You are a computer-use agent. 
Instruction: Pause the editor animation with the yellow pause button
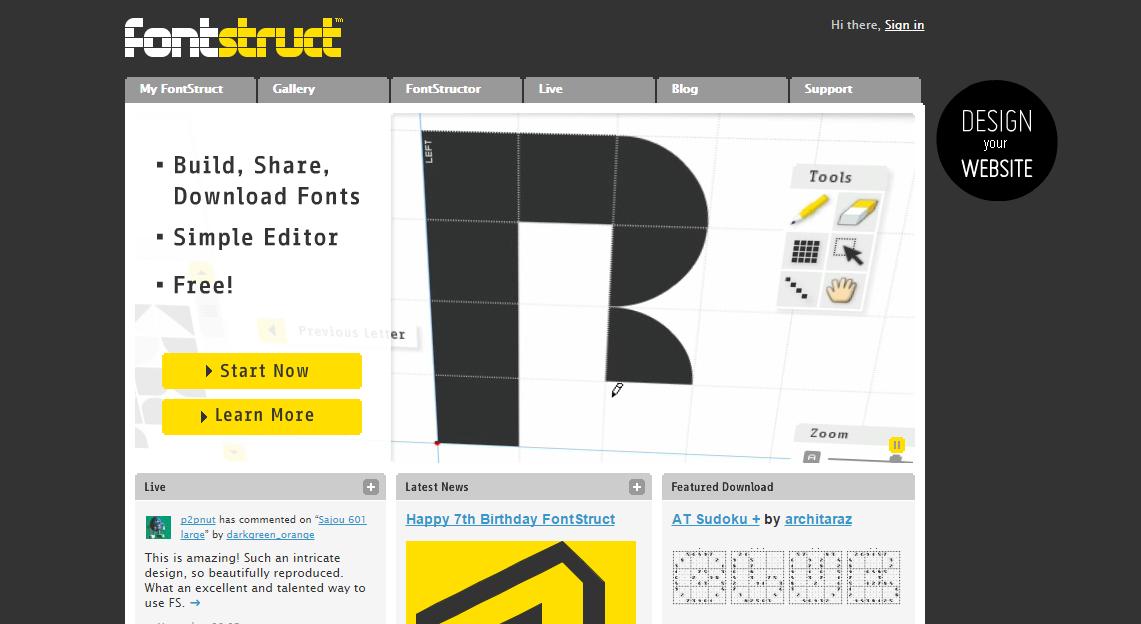[x=897, y=444]
